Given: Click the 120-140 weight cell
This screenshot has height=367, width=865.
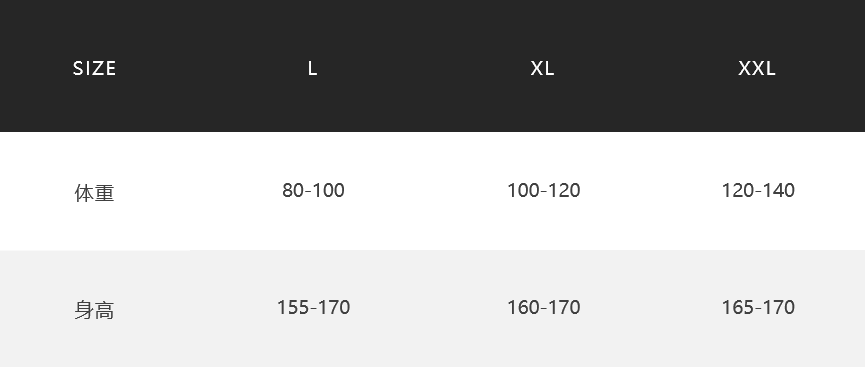Looking at the screenshot, I should click(758, 190).
